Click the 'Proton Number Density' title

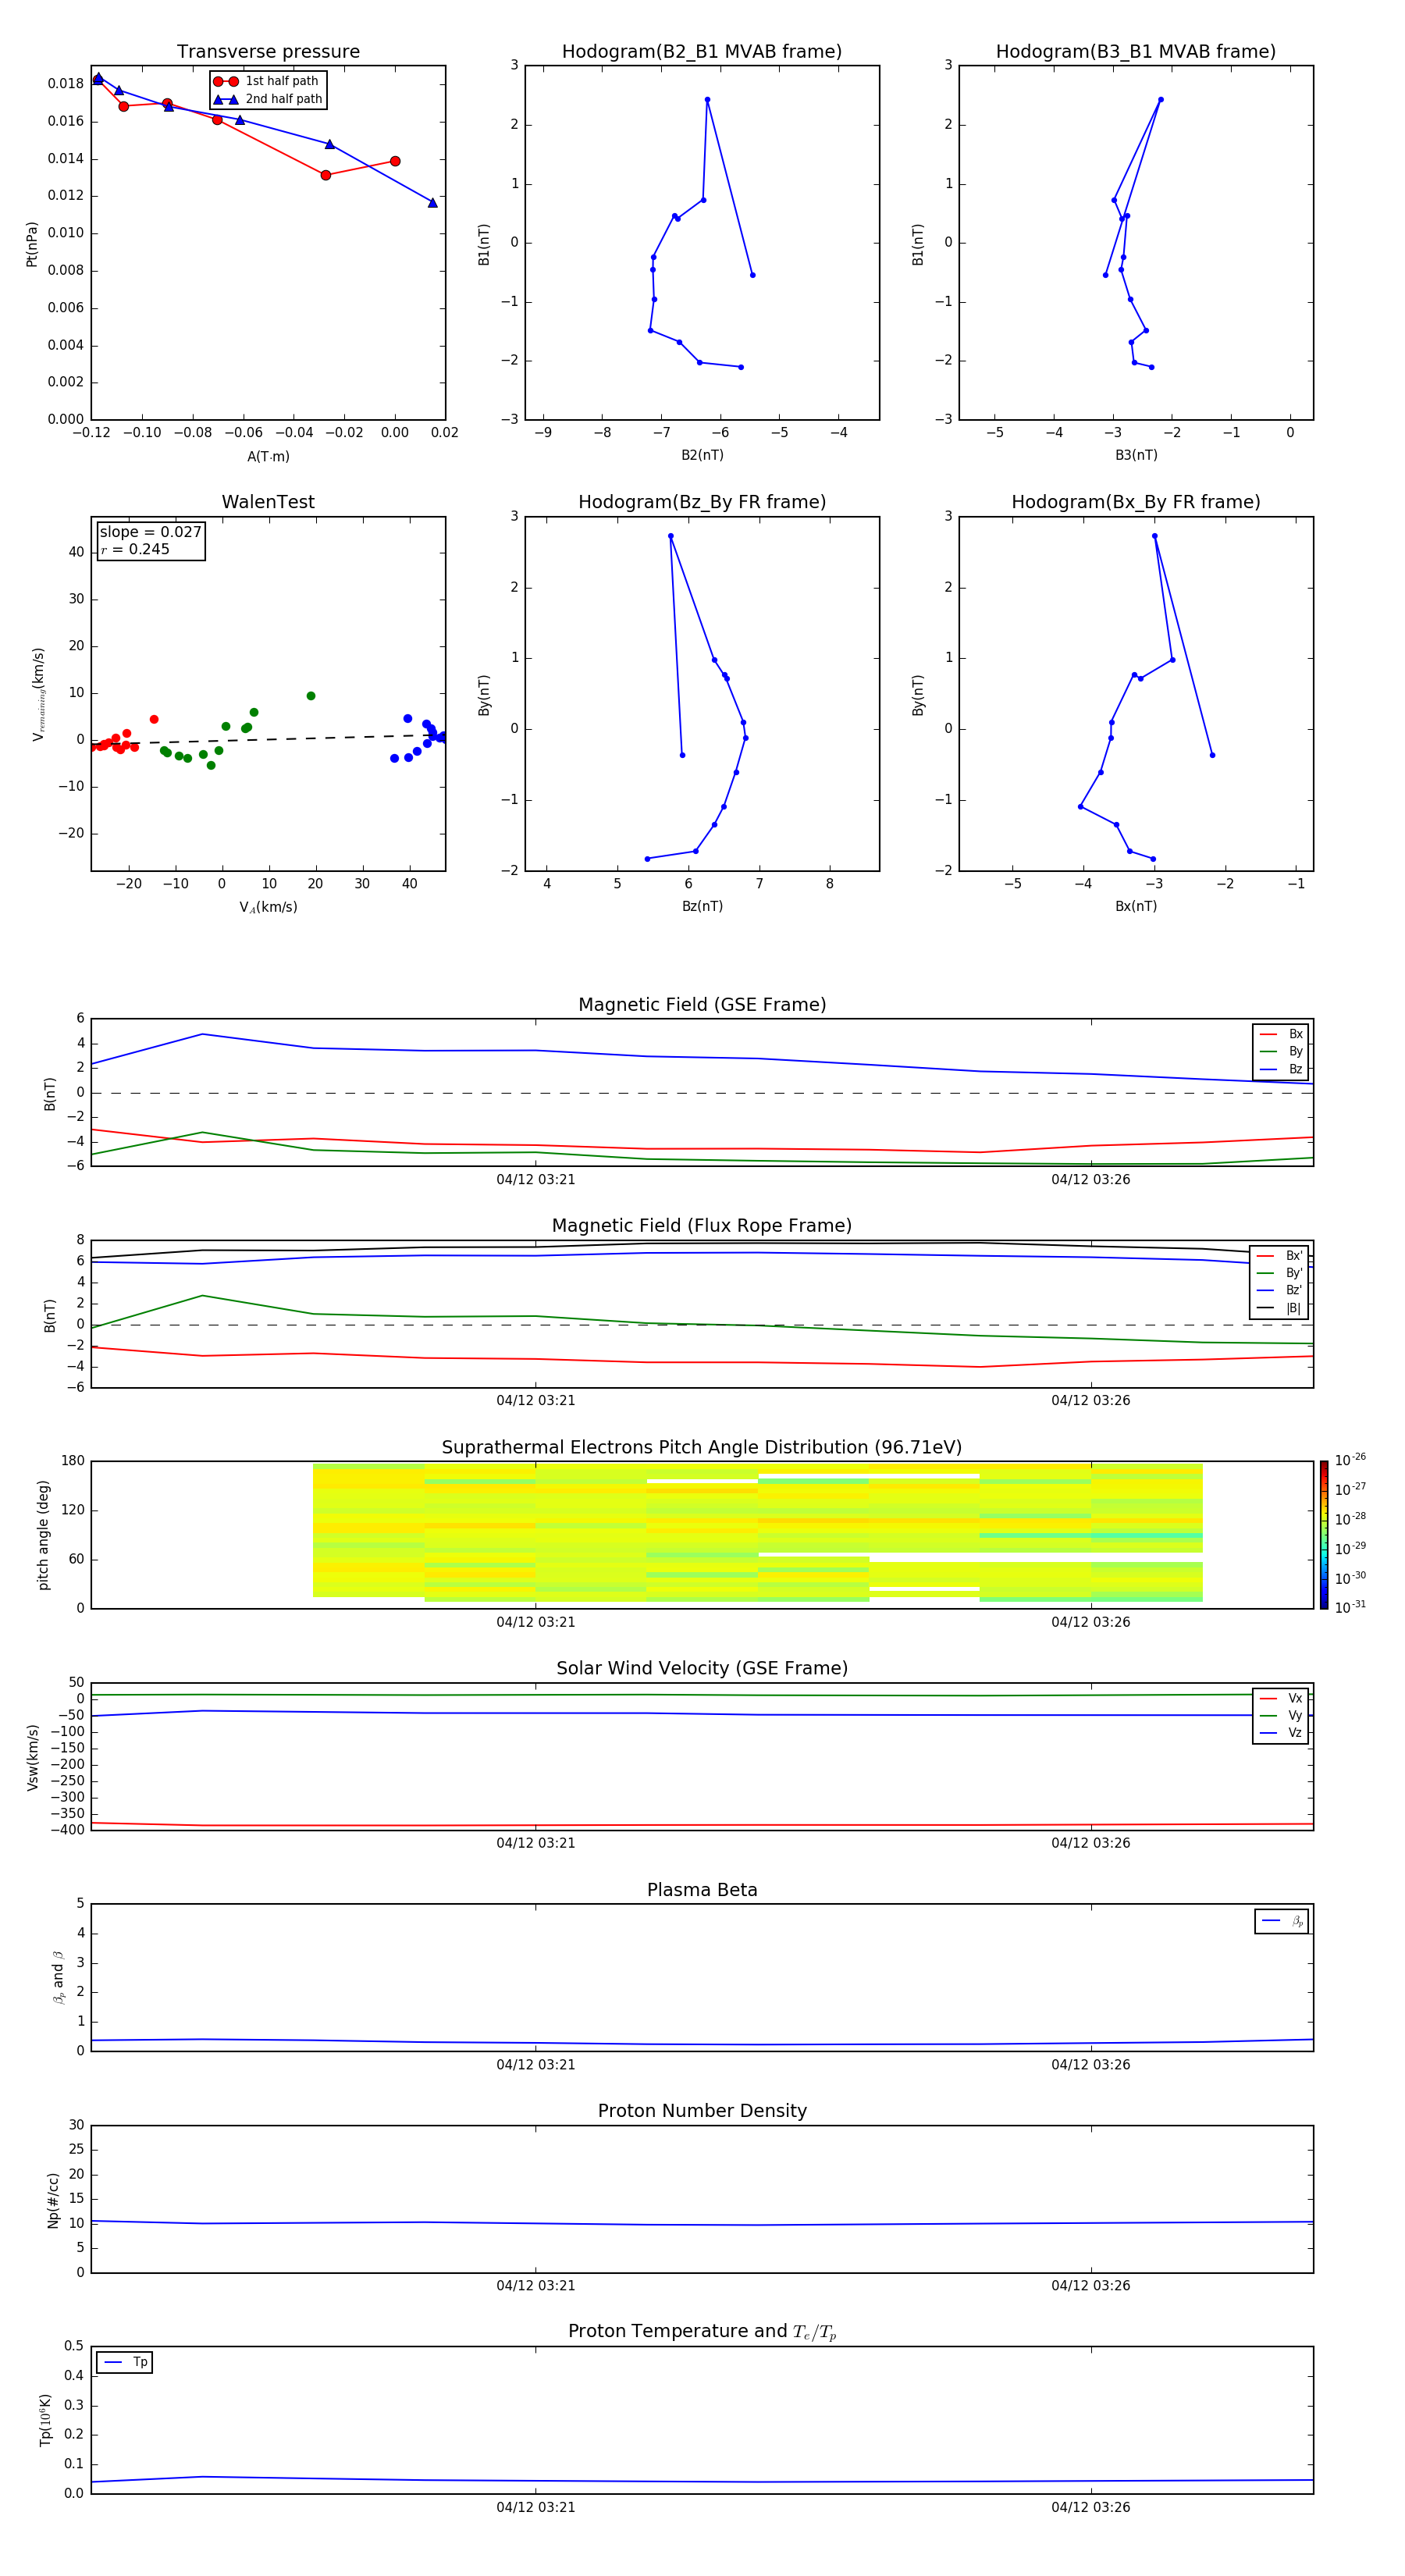702,2111
